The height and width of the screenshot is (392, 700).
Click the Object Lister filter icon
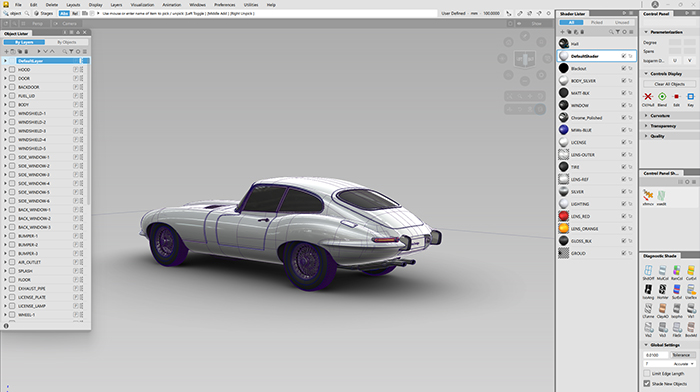click(71, 51)
